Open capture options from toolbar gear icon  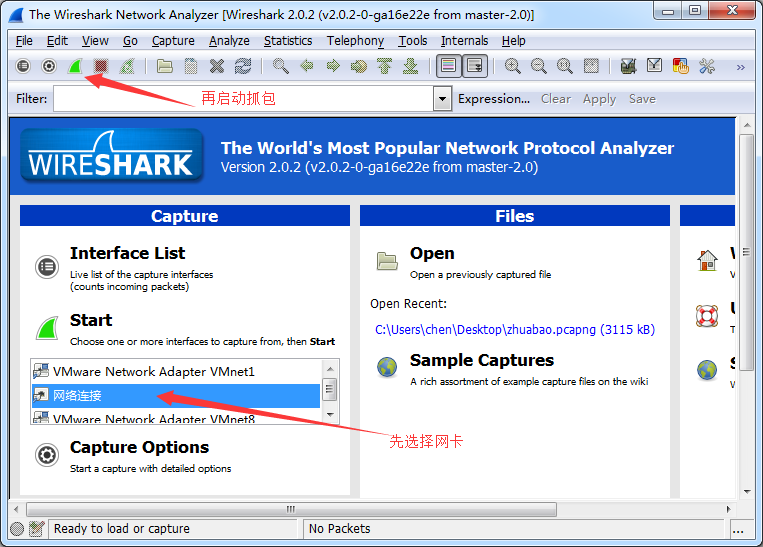pyautogui.click(x=49, y=66)
